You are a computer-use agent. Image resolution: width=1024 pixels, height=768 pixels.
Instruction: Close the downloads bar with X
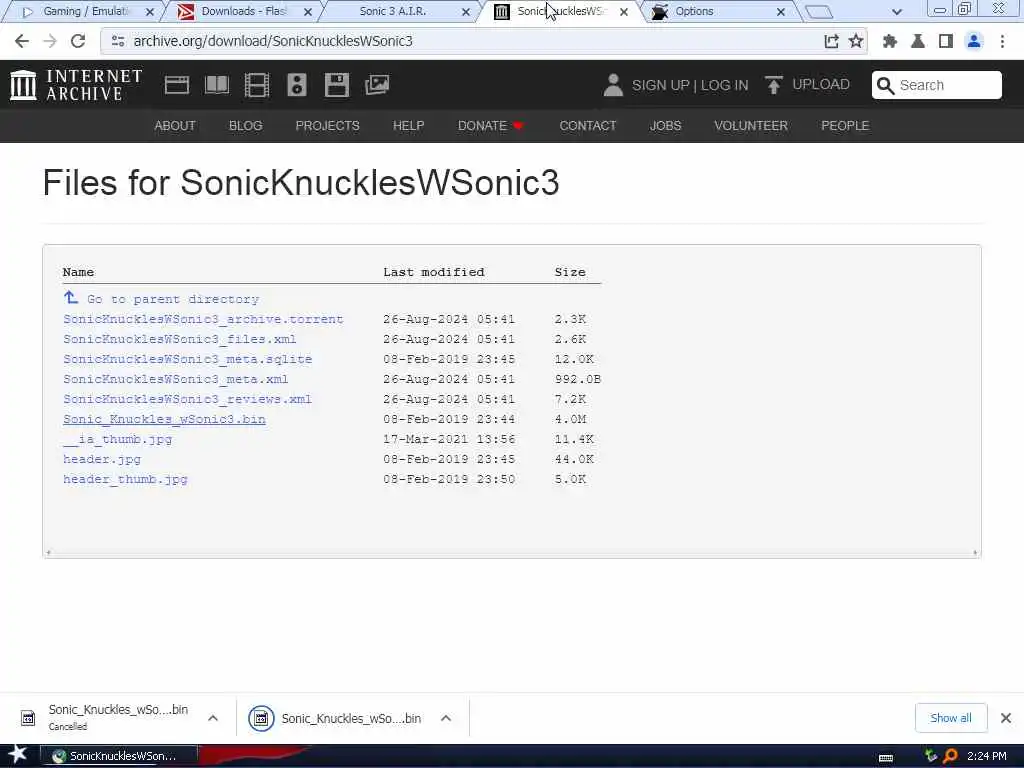1006,718
